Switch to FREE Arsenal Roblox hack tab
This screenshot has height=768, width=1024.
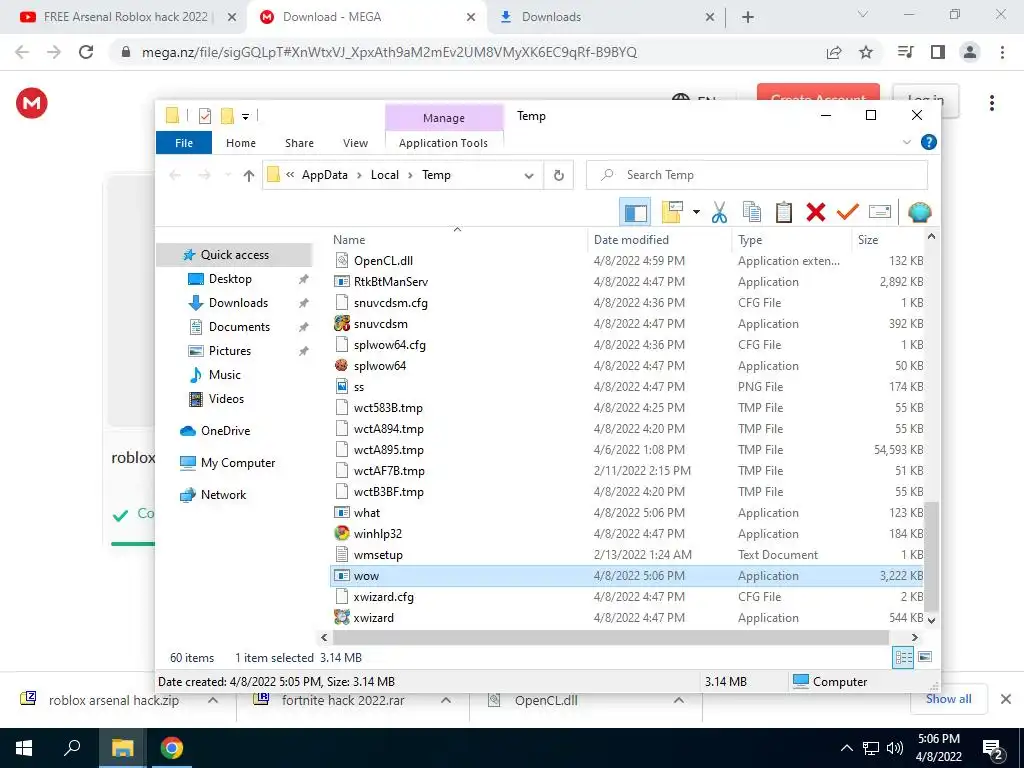point(124,17)
